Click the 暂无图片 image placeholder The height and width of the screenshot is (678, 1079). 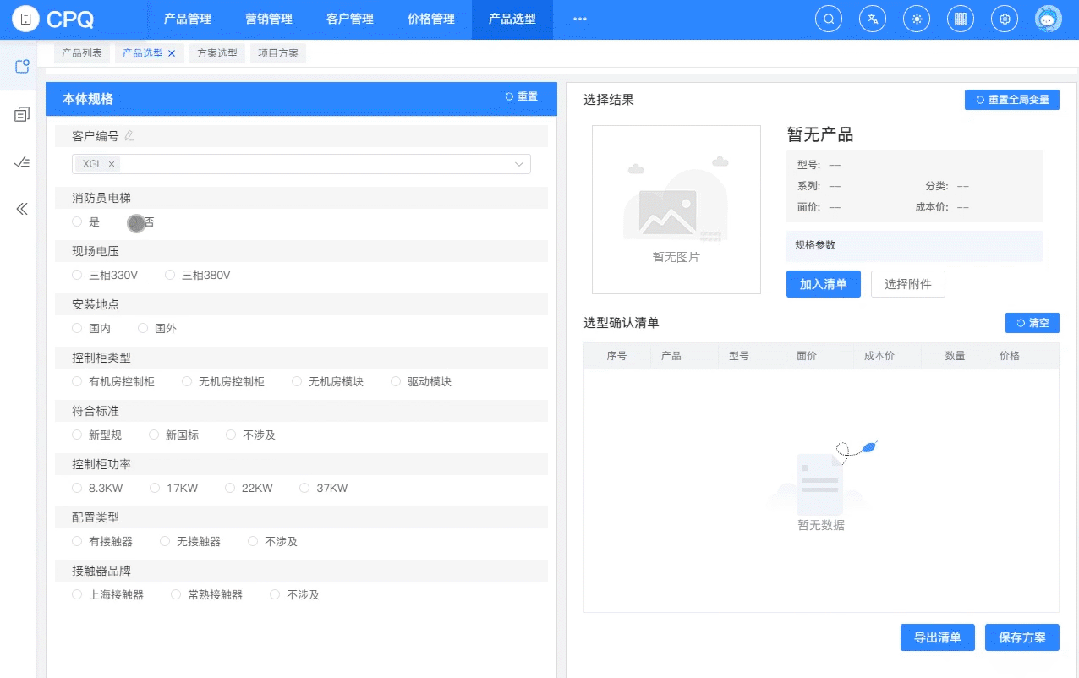(676, 209)
